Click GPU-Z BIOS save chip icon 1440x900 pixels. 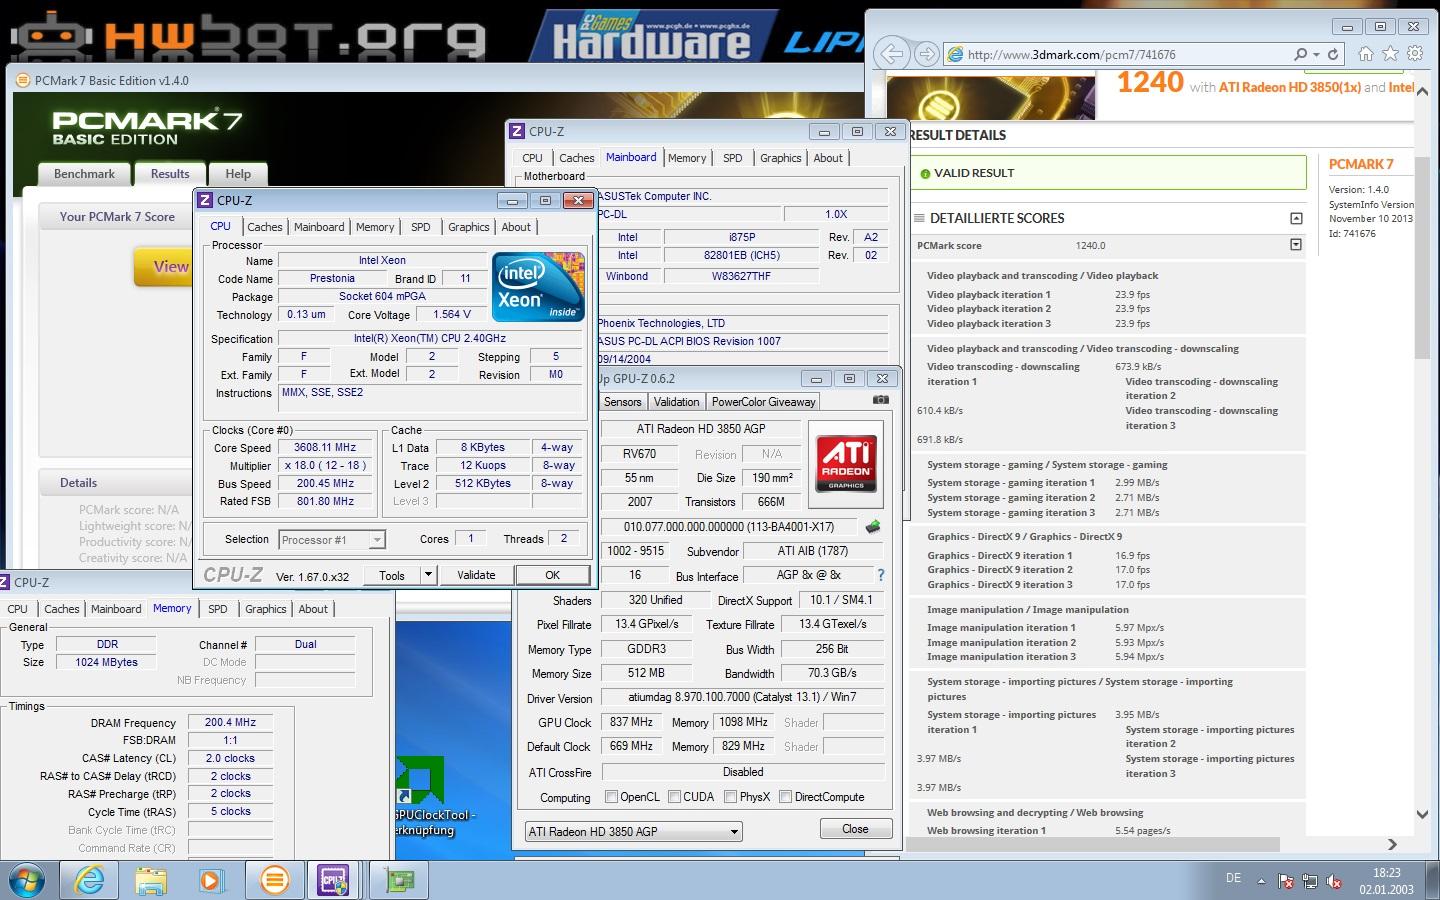(x=873, y=526)
